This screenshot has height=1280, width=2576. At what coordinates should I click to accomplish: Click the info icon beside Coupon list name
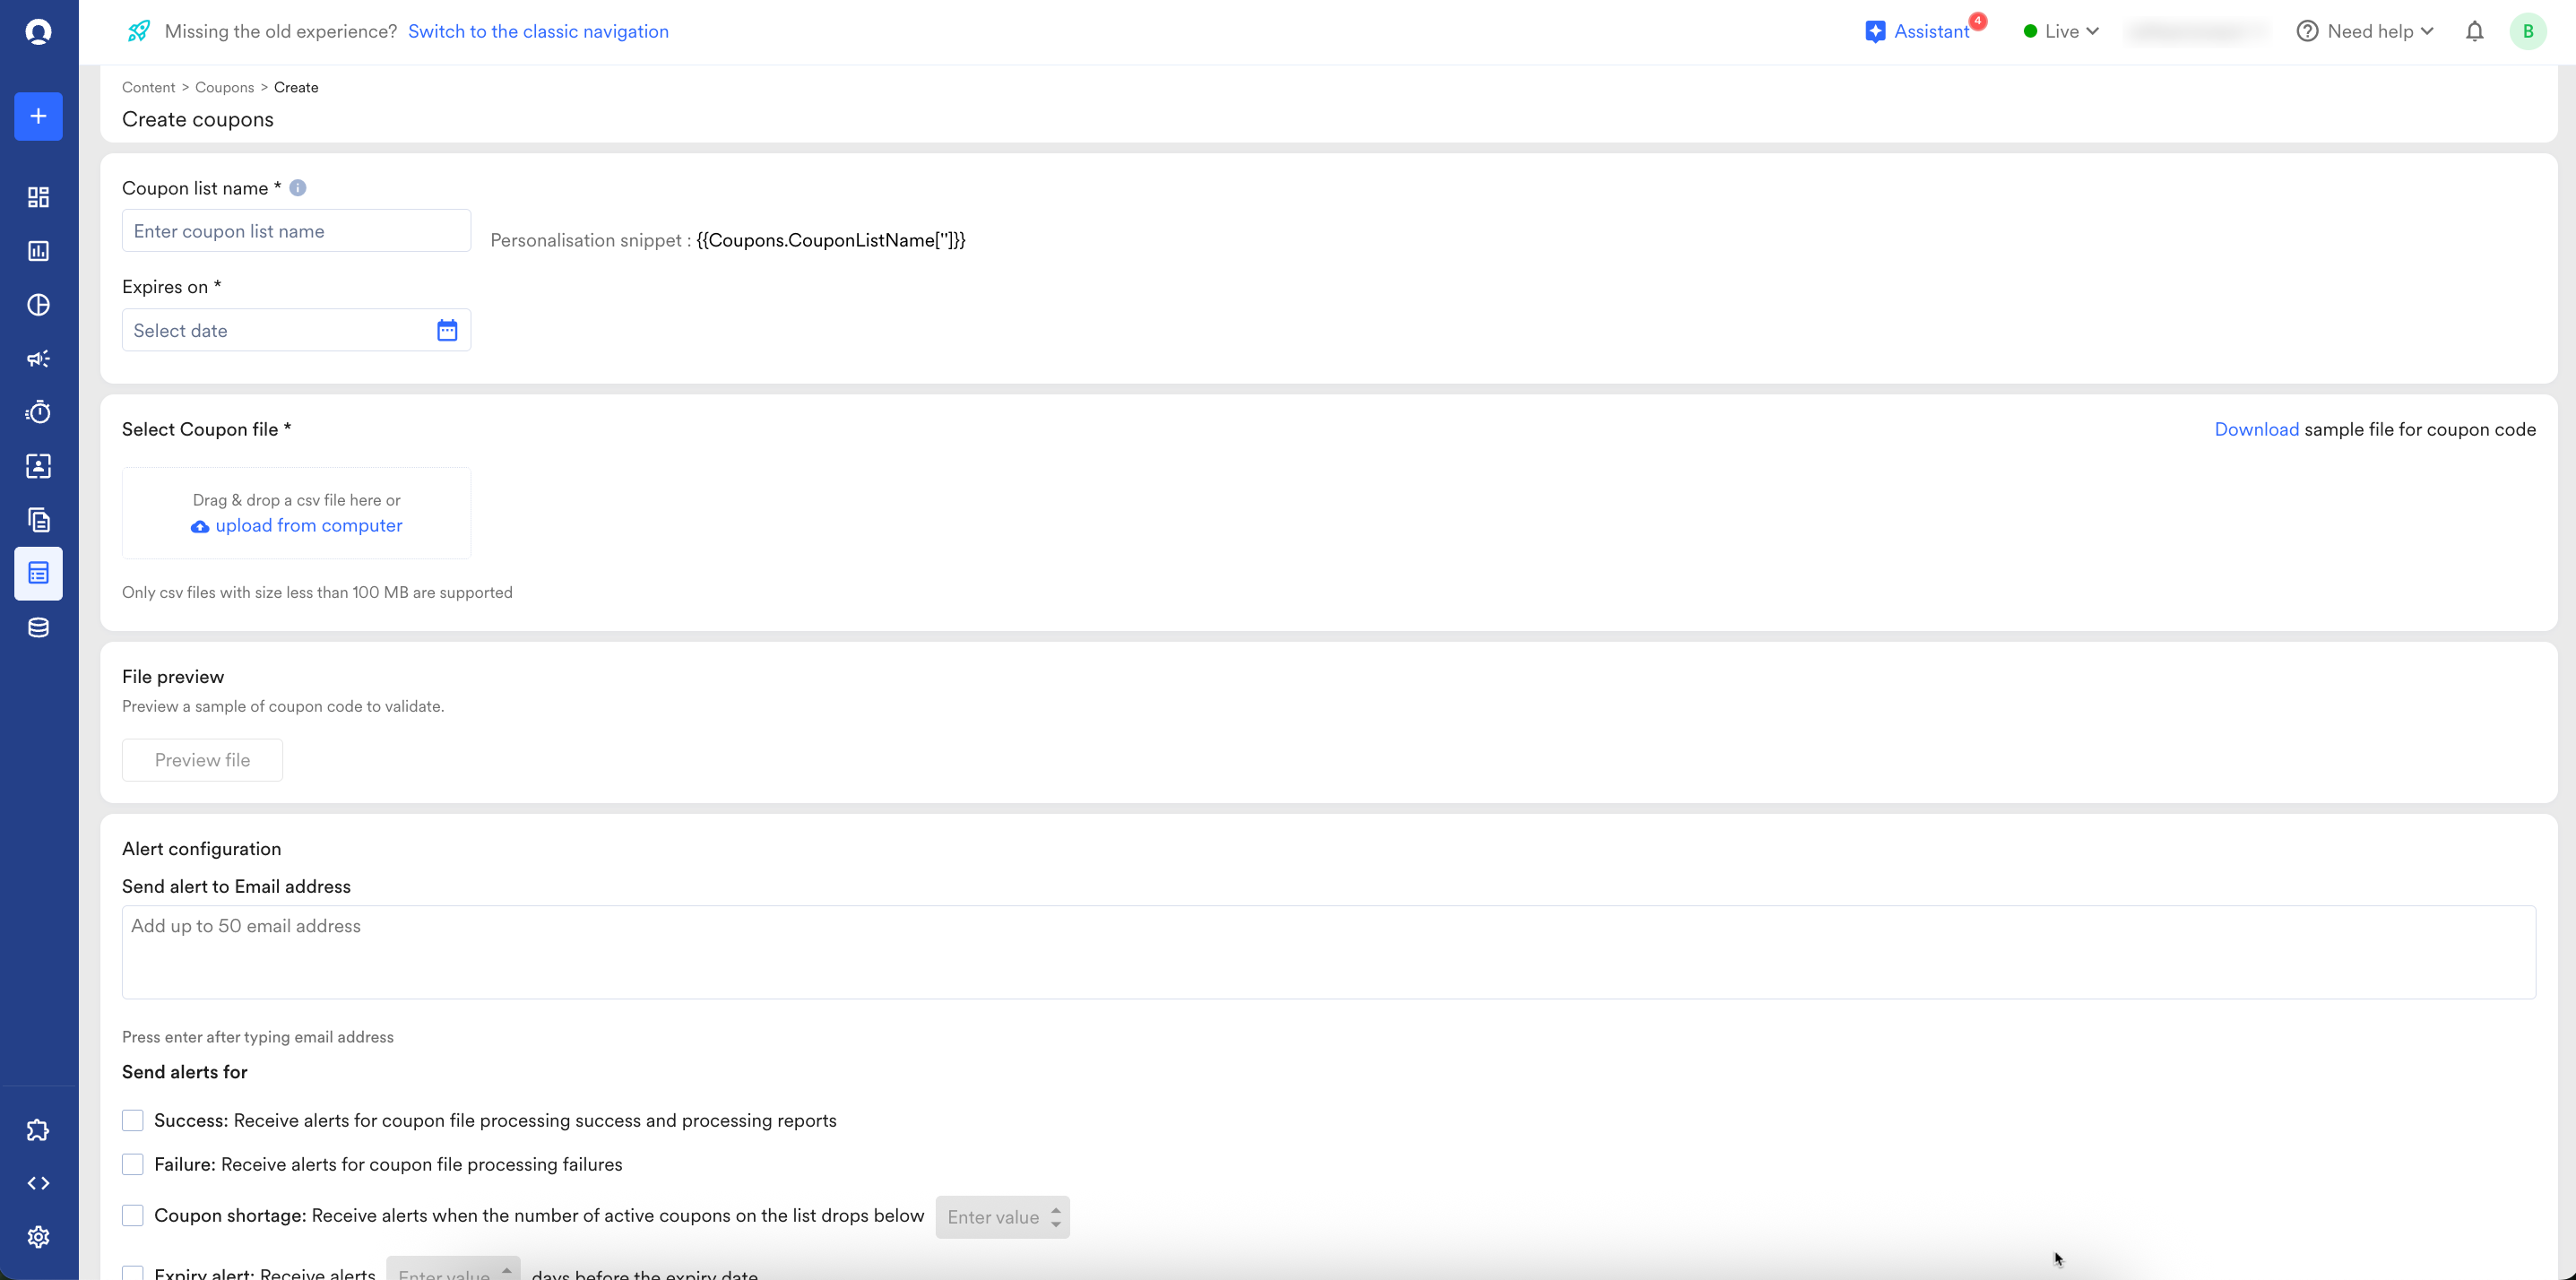pyautogui.click(x=298, y=188)
